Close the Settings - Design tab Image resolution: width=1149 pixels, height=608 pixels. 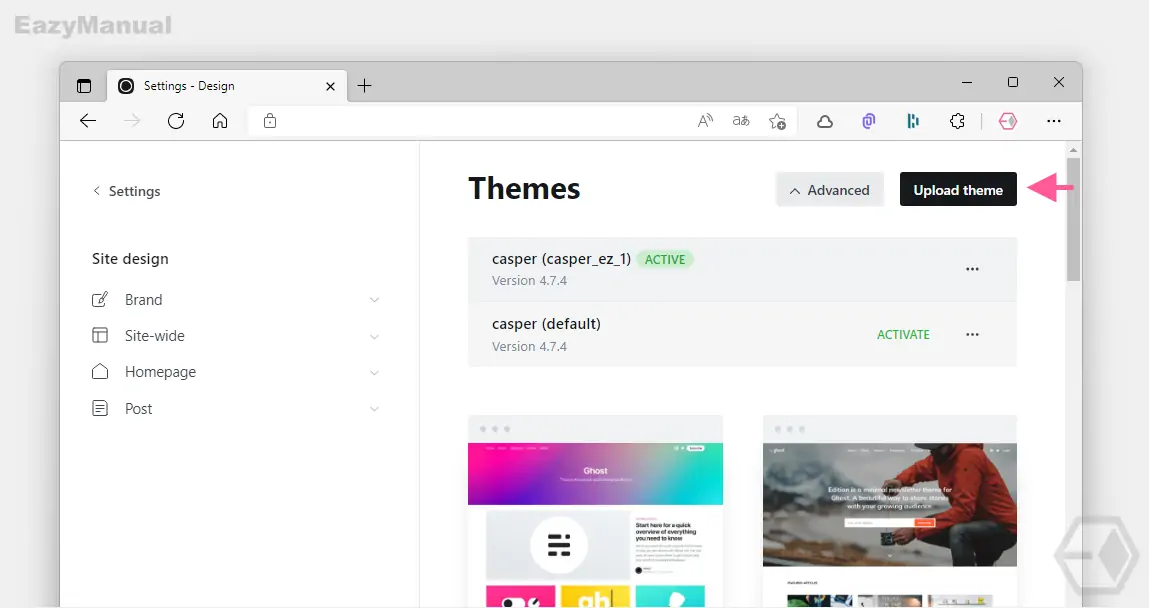click(330, 86)
